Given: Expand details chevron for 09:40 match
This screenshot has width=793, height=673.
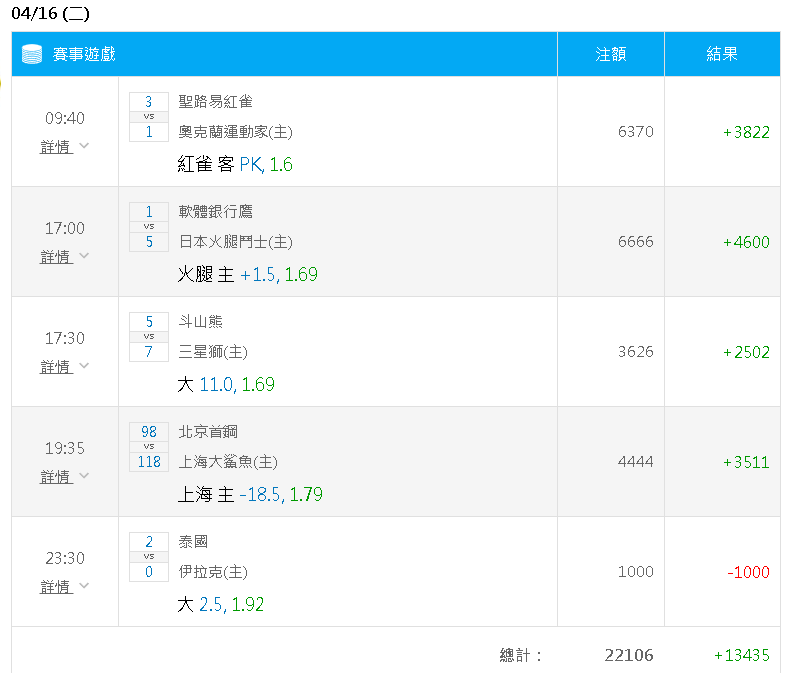Looking at the screenshot, I should tap(84, 146).
